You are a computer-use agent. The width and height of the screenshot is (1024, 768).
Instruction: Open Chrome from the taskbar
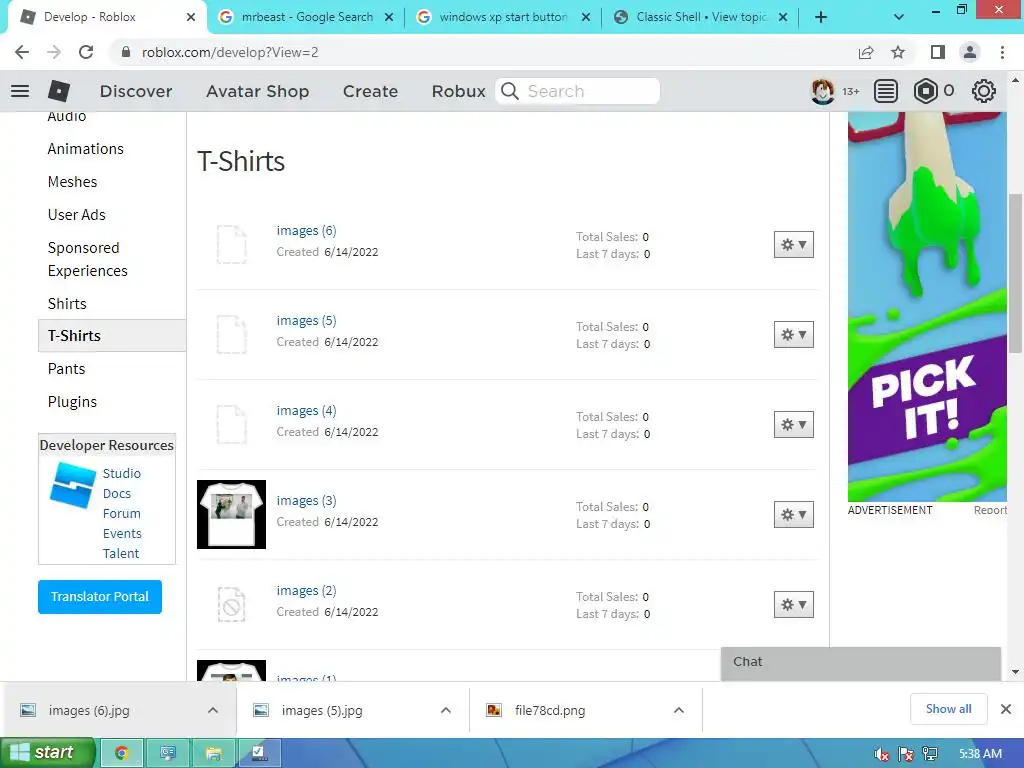pos(121,753)
